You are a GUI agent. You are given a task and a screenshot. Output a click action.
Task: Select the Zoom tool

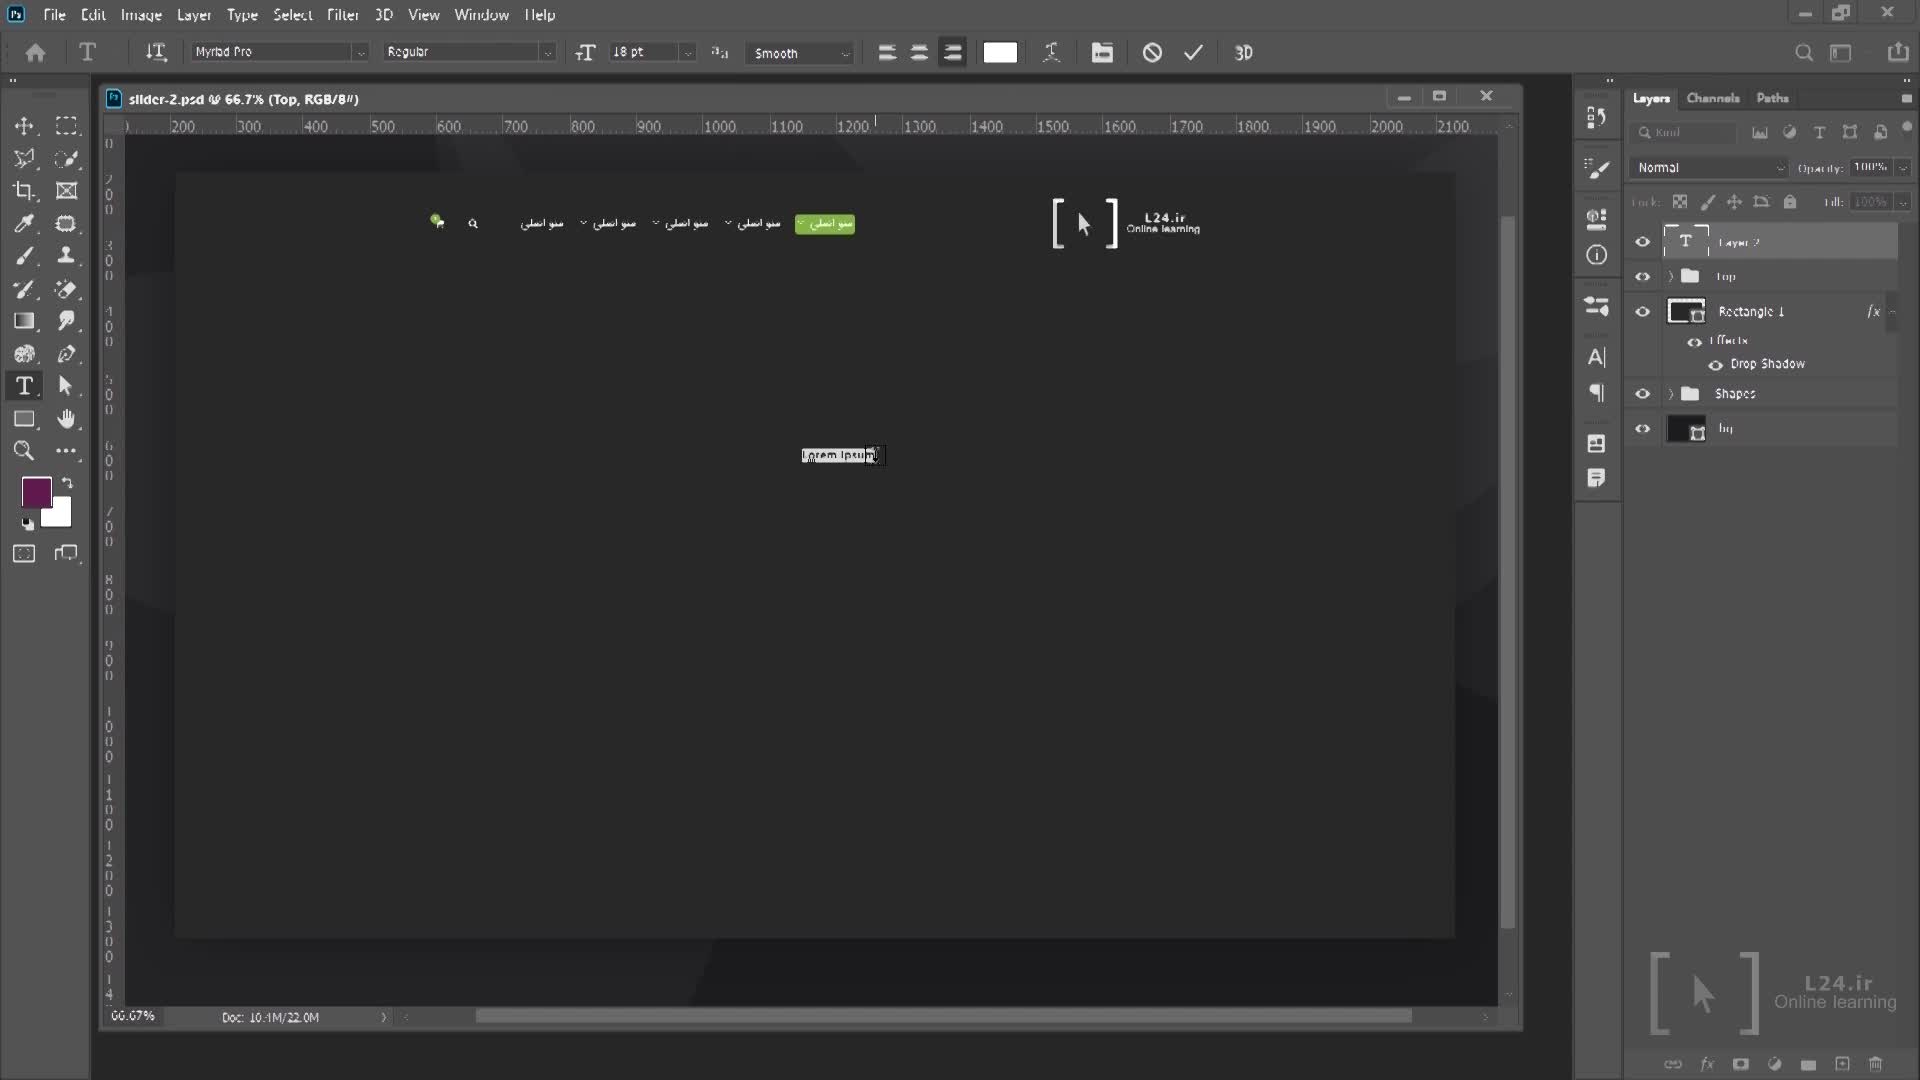(x=24, y=451)
